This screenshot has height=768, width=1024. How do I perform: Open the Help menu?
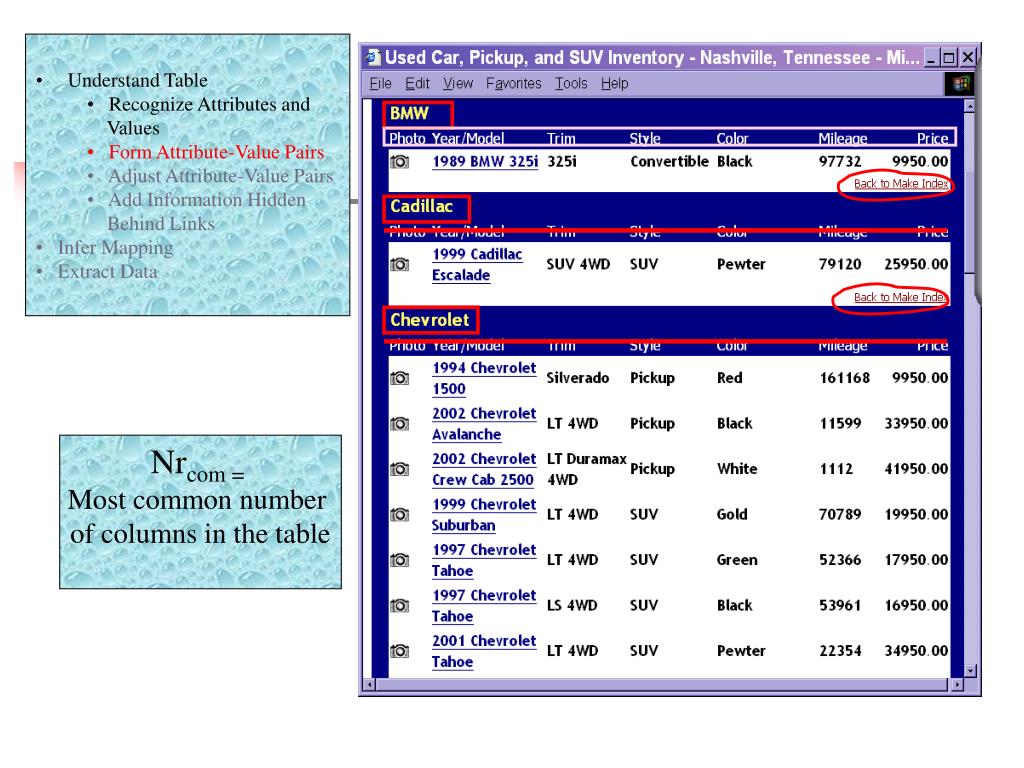615,84
